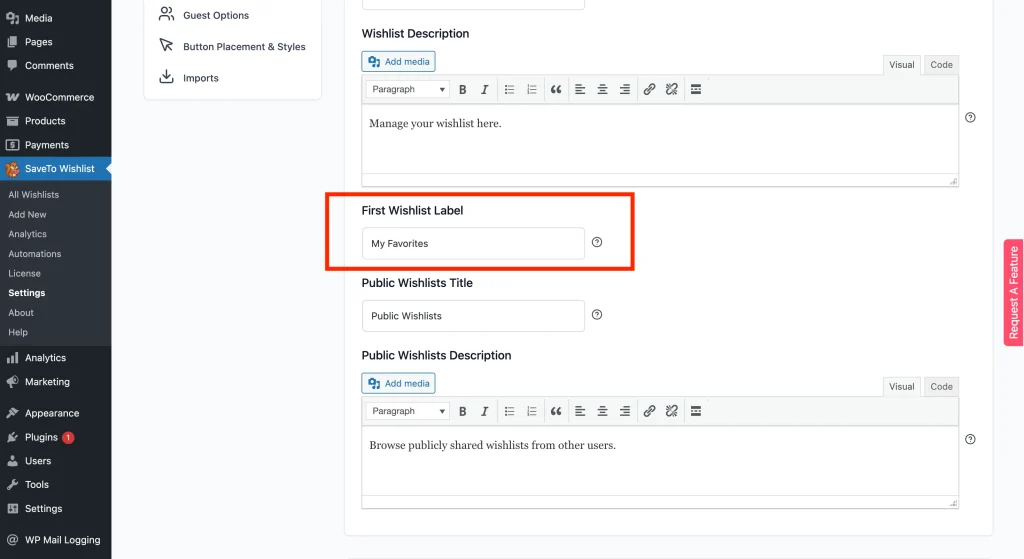
Task: Open Plugins menu with update badge
Action: click(x=56, y=438)
